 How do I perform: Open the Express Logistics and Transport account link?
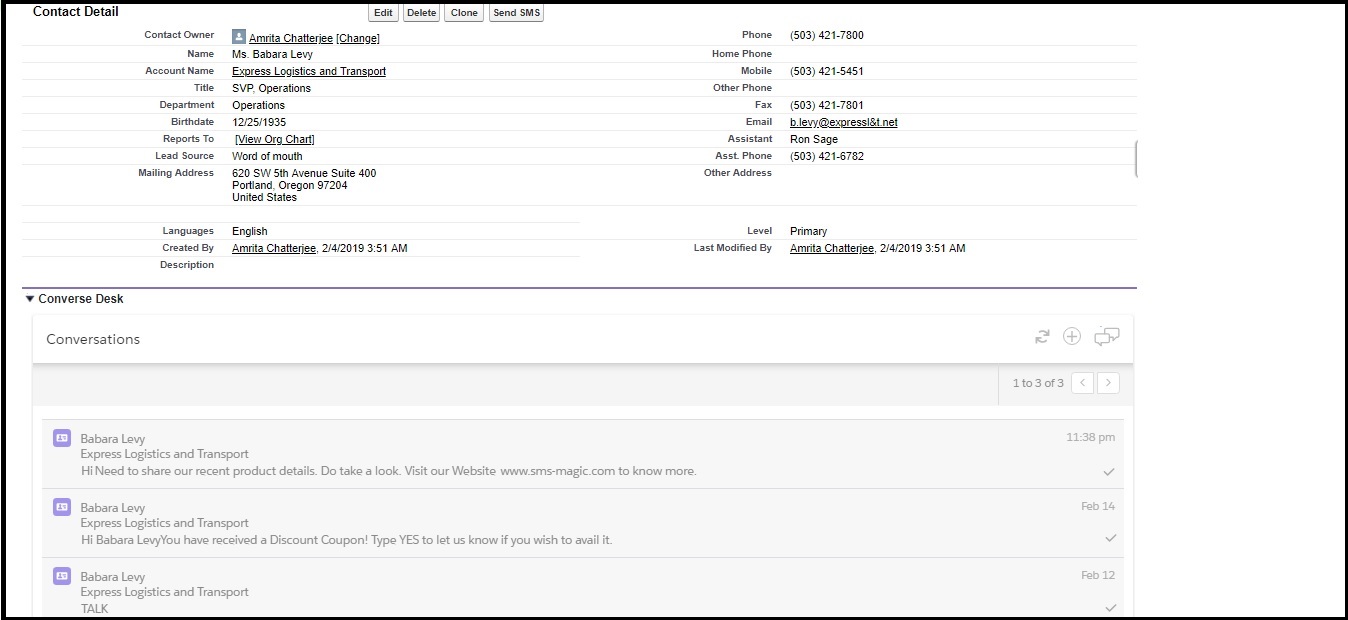click(309, 72)
